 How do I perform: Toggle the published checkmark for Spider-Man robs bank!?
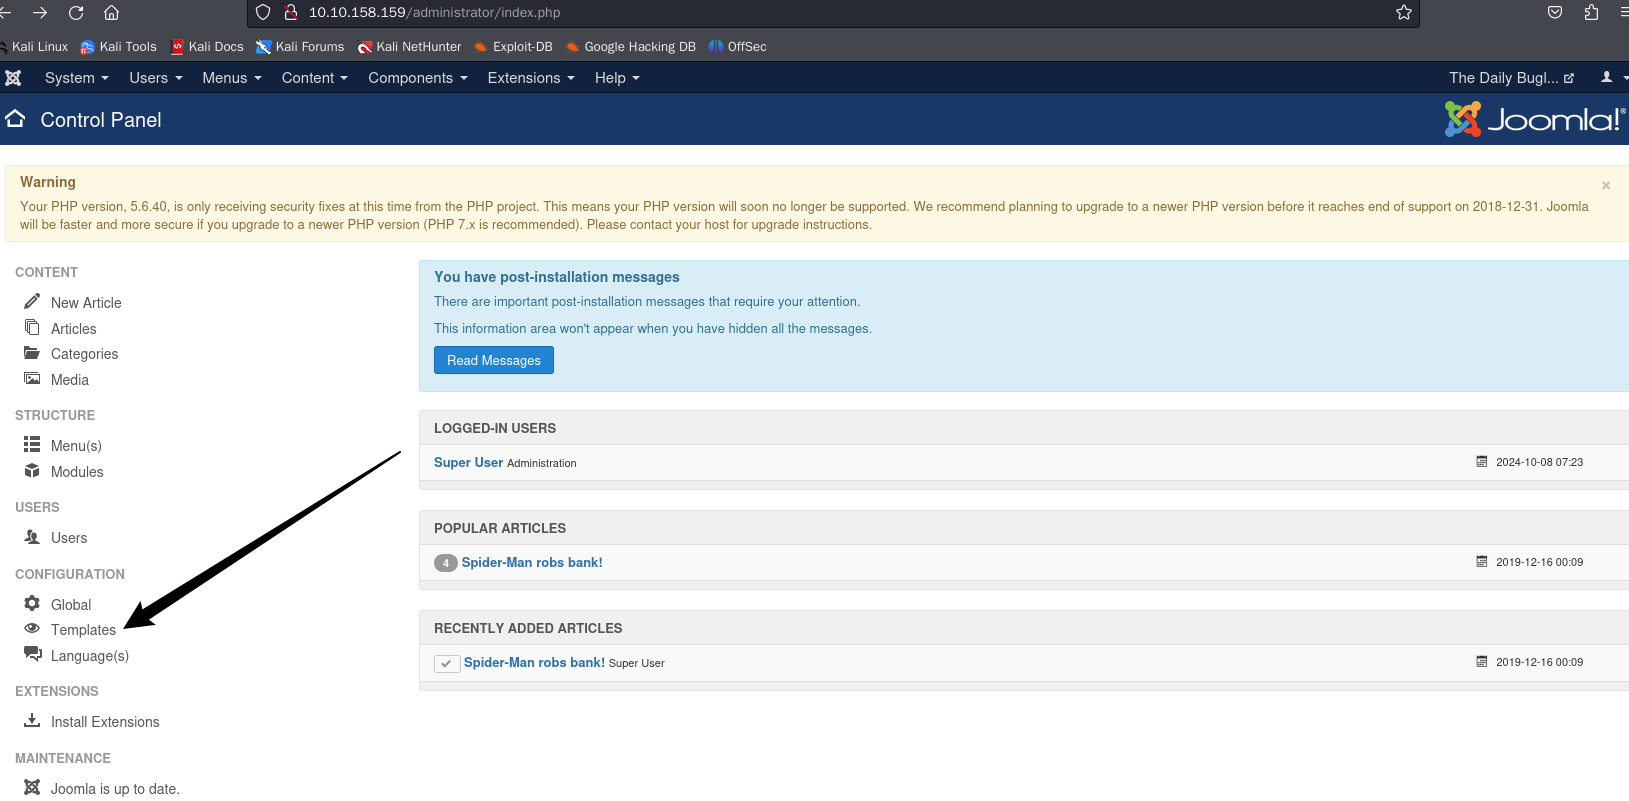pos(447,663)
